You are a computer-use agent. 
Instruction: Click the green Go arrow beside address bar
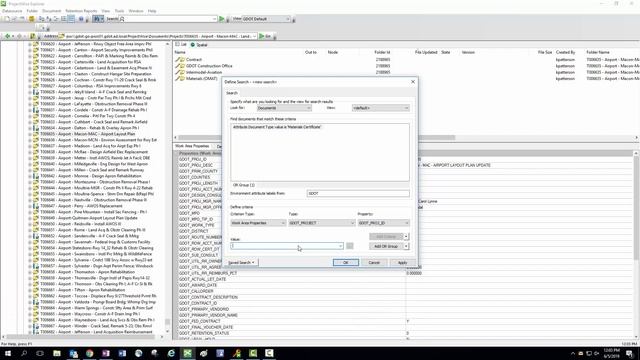coord(262,36)
